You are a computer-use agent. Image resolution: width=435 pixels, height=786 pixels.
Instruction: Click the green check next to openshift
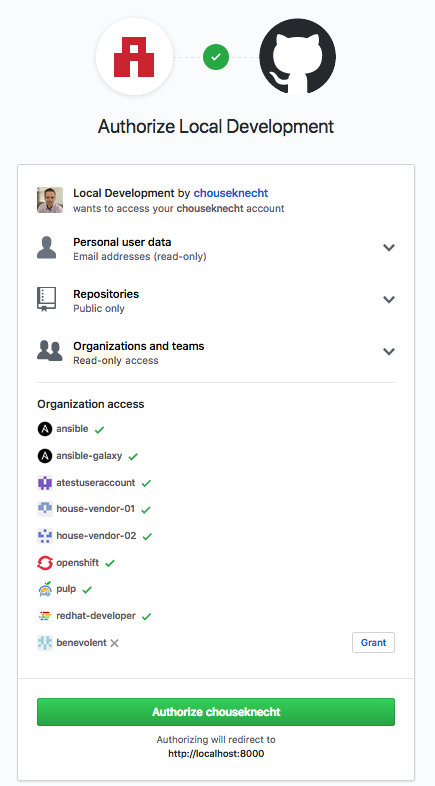[x=110, y=563]
